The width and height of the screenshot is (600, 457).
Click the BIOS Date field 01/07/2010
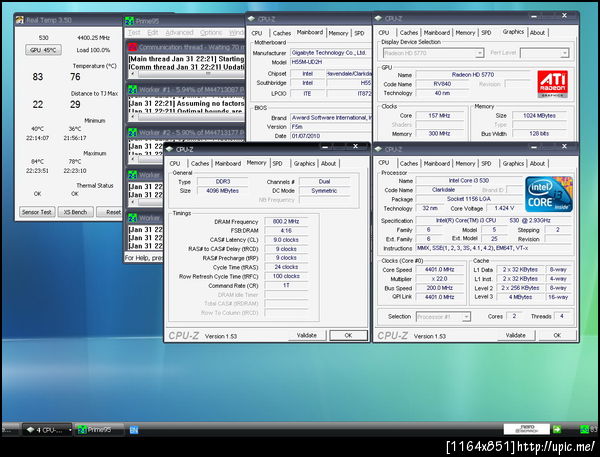click(x=331, y=136)
